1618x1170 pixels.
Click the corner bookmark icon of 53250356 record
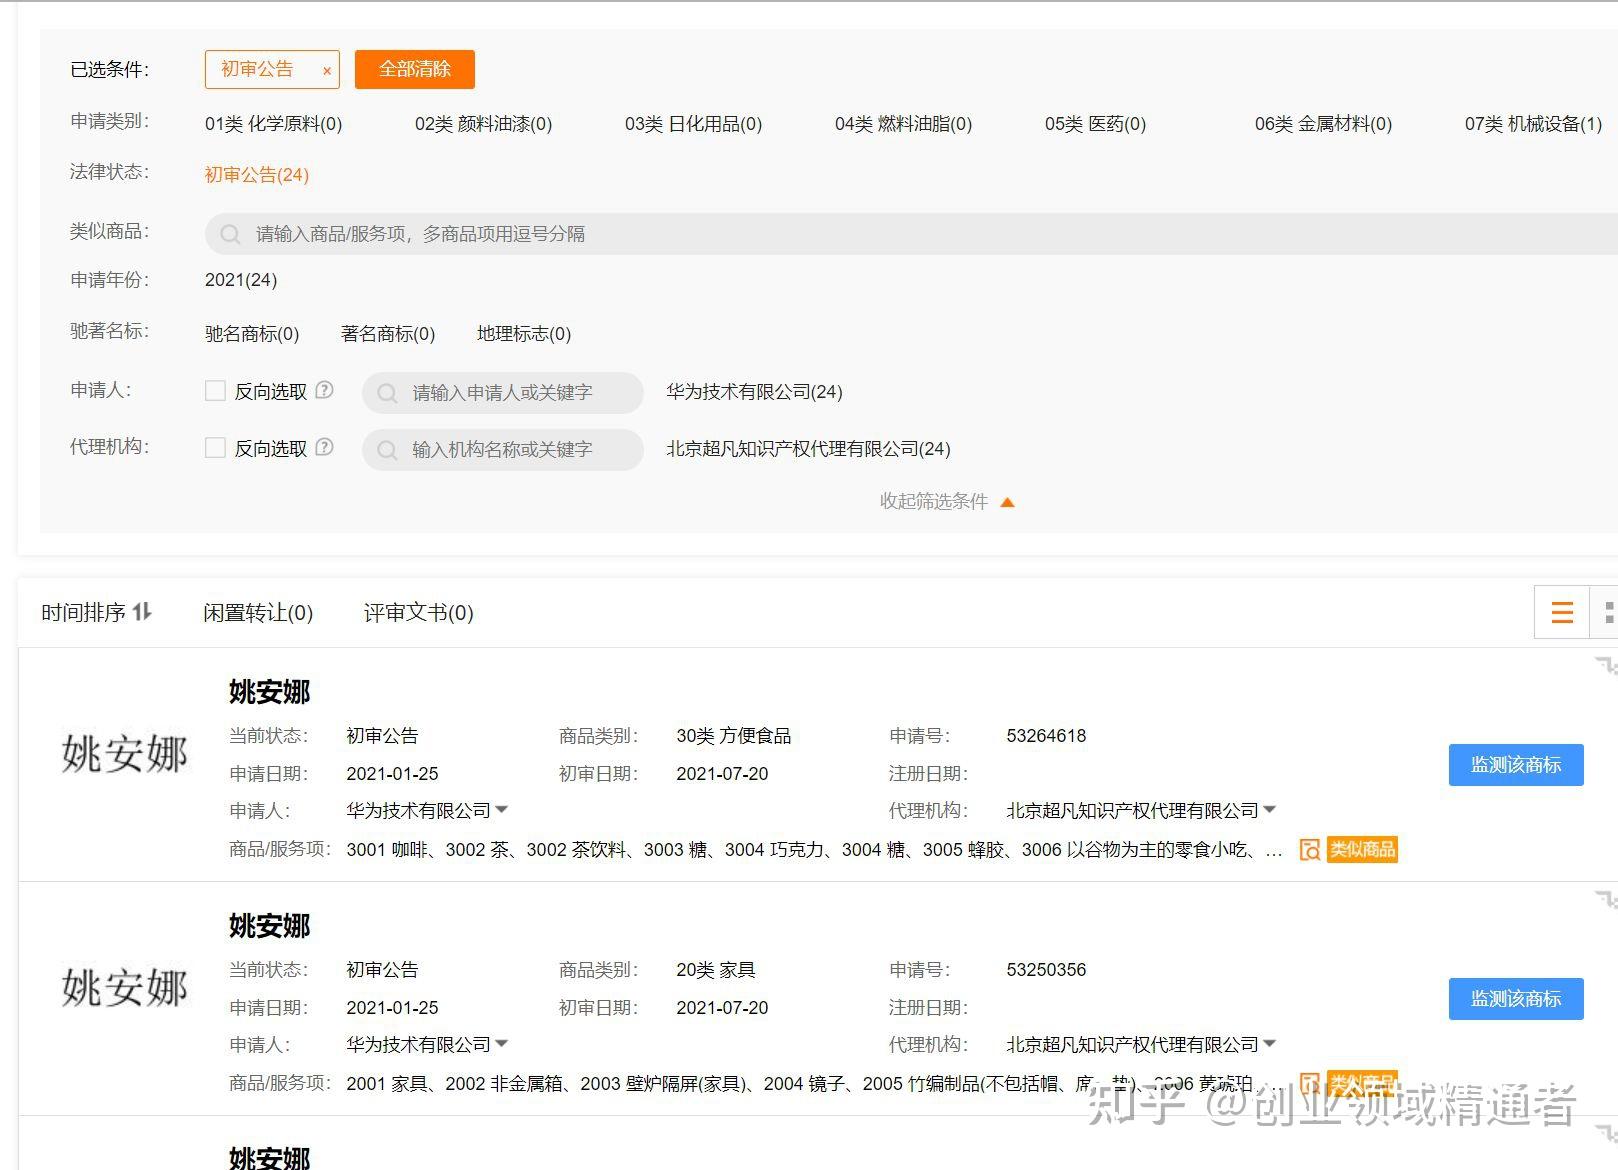1606,900
